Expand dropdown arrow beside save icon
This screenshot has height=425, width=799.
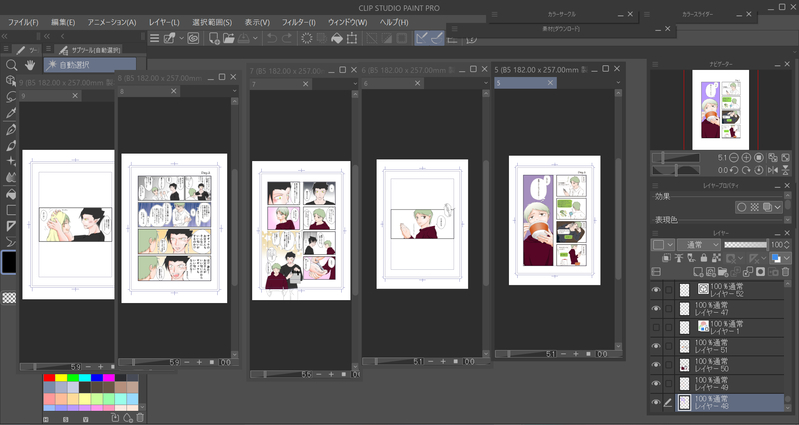[x=256, y=38]
